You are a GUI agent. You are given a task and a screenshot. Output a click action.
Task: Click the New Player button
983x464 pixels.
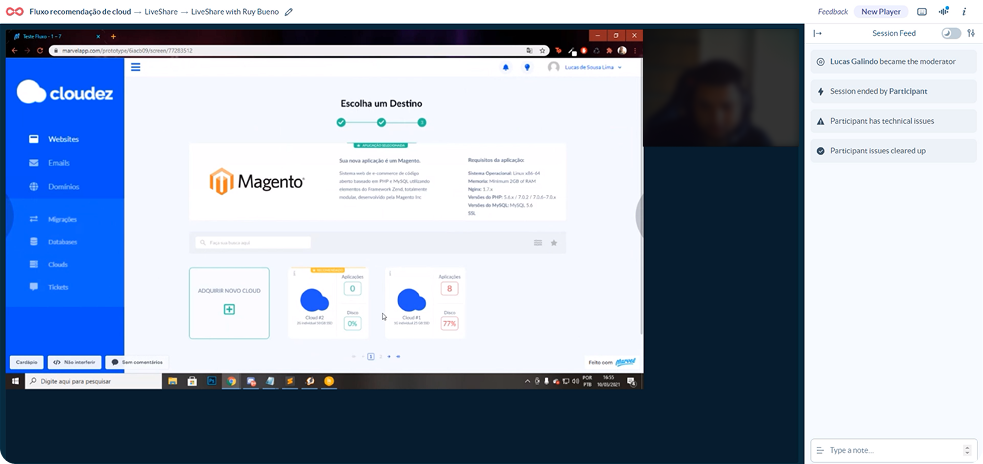point(881,11)
